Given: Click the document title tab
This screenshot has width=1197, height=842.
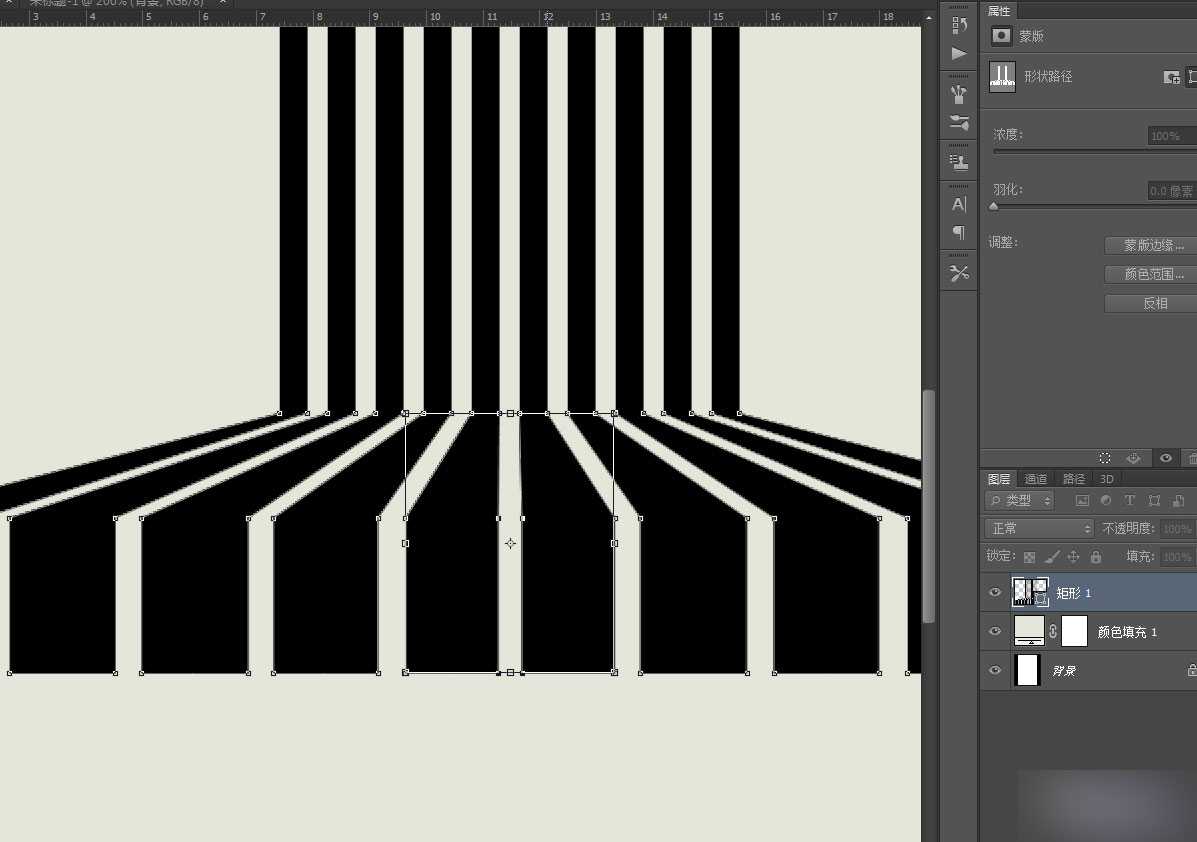Looking at the screenshot, I should tap(117, 3).
